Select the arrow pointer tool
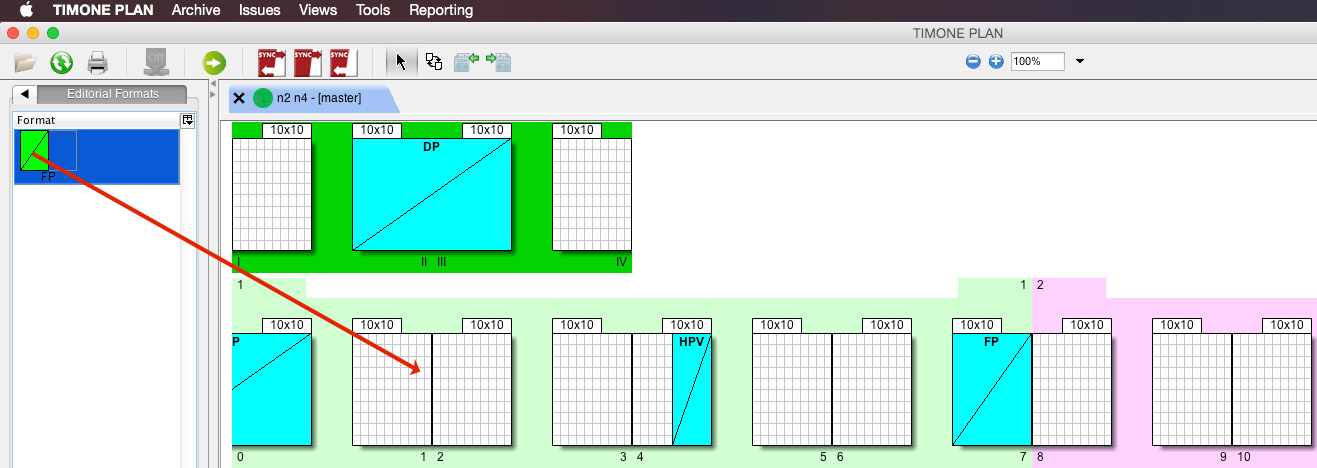This screenshot has width=1317, height=468. pyautogui.click(x=401, y=62)
